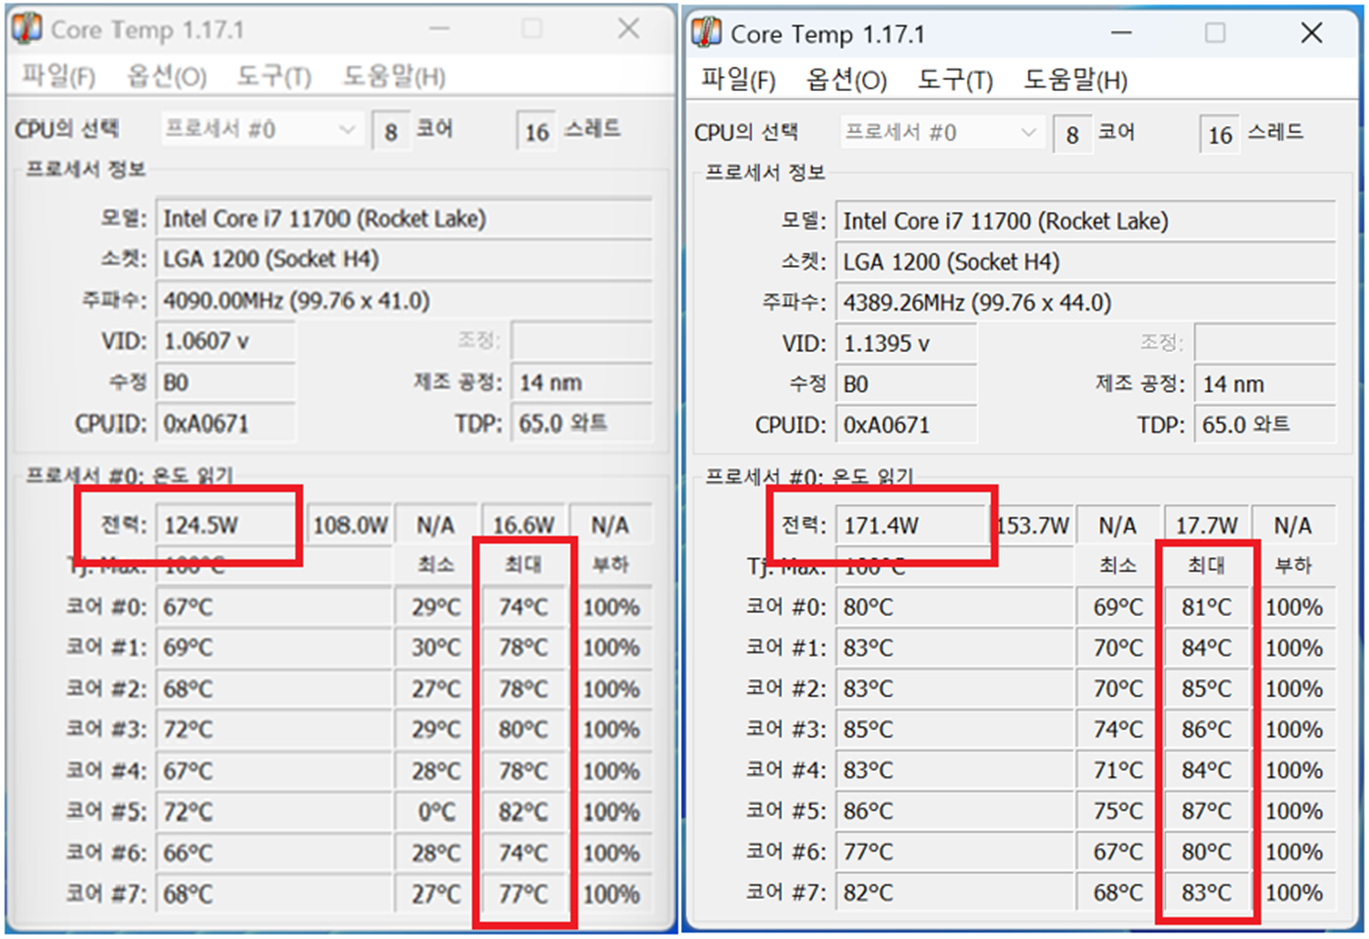
Task: Click core count box 8, right window
Action: 1072,134
